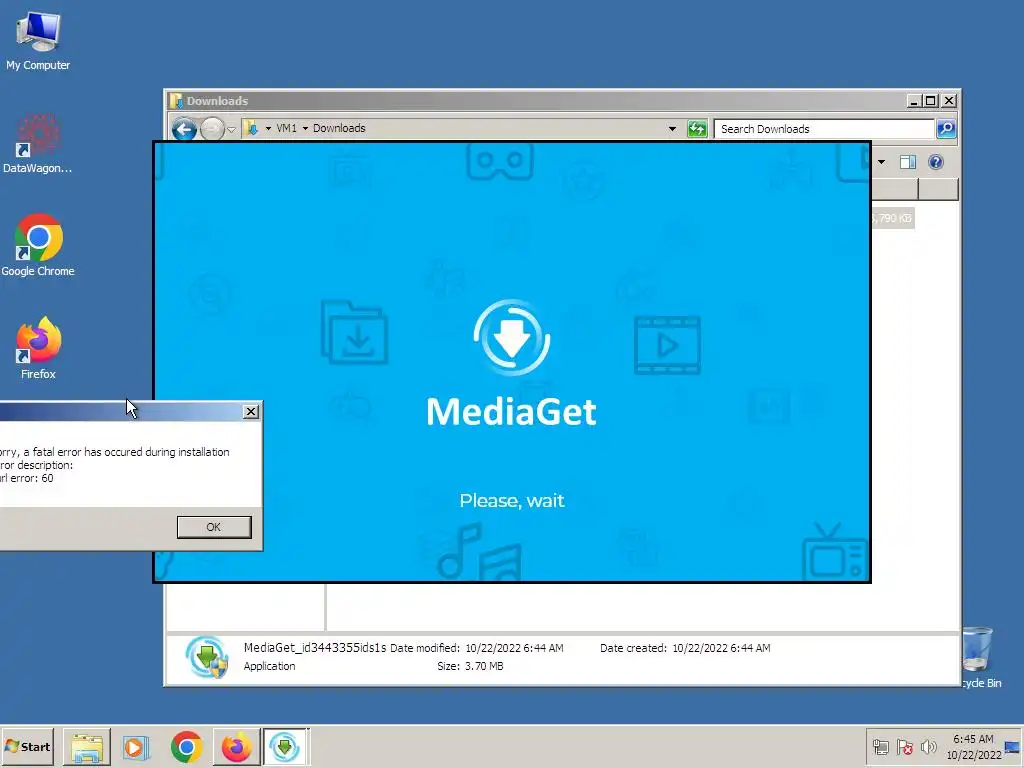Click the network tray icon
Screen dimensions: 1024x768
pyautogui.click(x=881, y=746)
